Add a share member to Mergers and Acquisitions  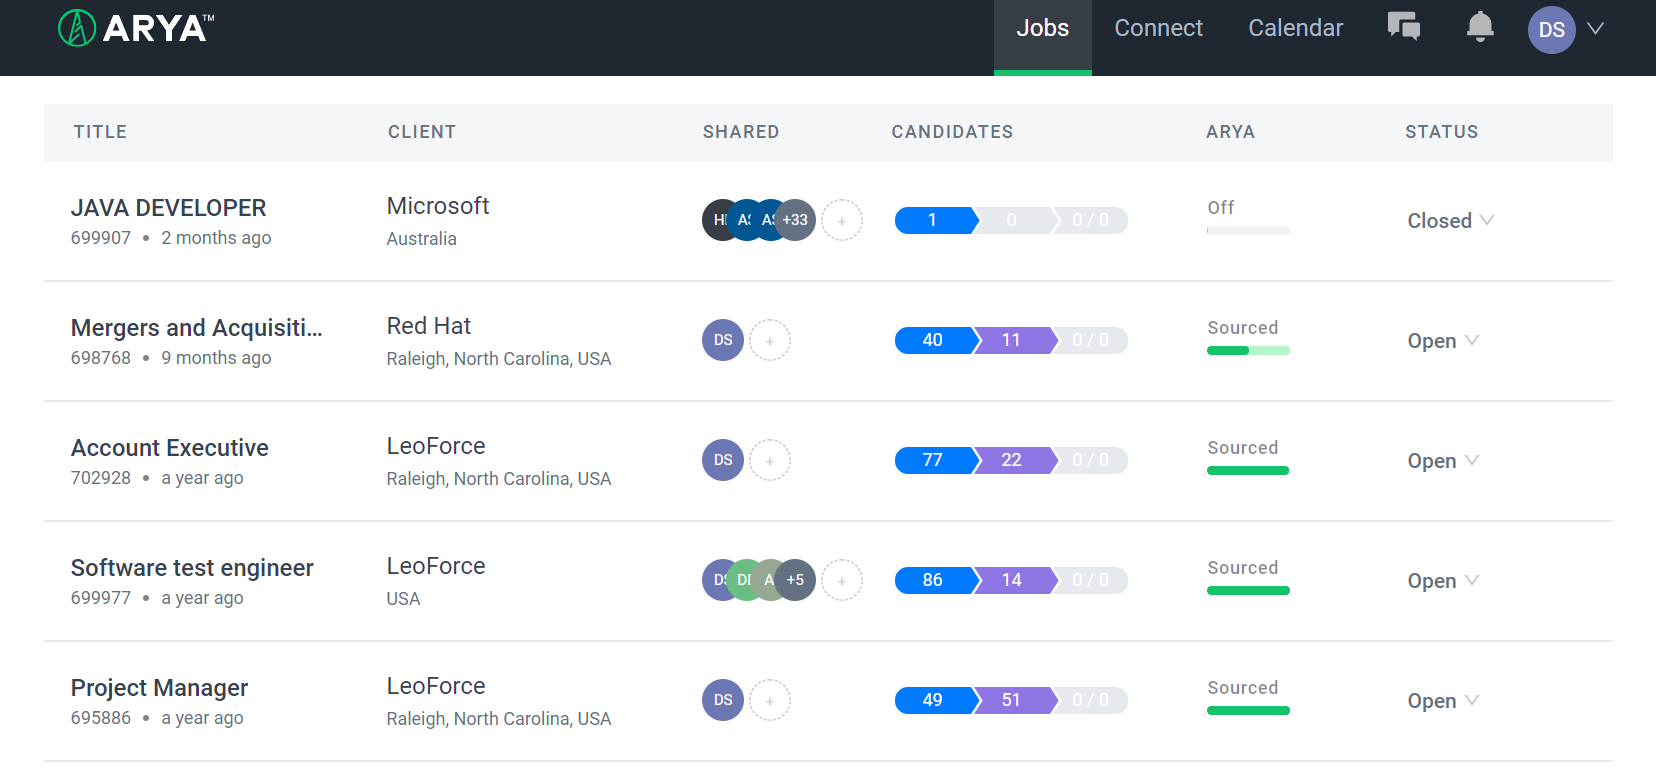click(x=770, y=340)
